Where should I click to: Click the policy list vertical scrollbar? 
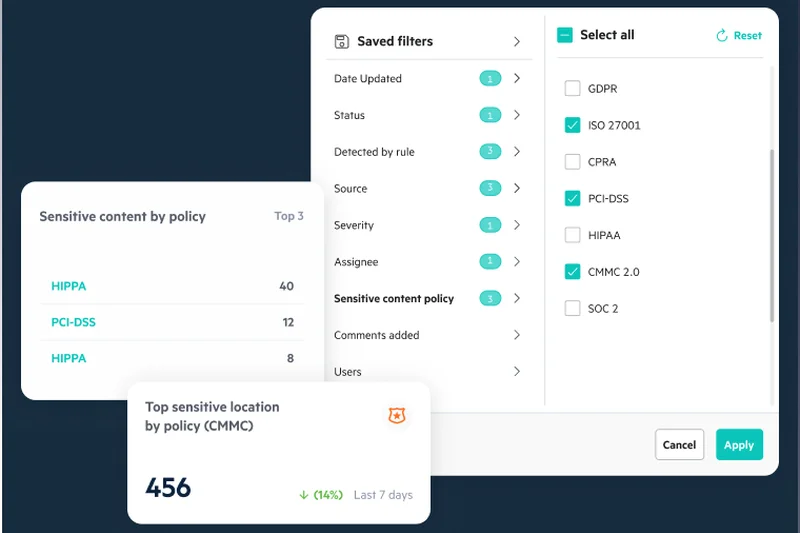[x=771, y=235]
